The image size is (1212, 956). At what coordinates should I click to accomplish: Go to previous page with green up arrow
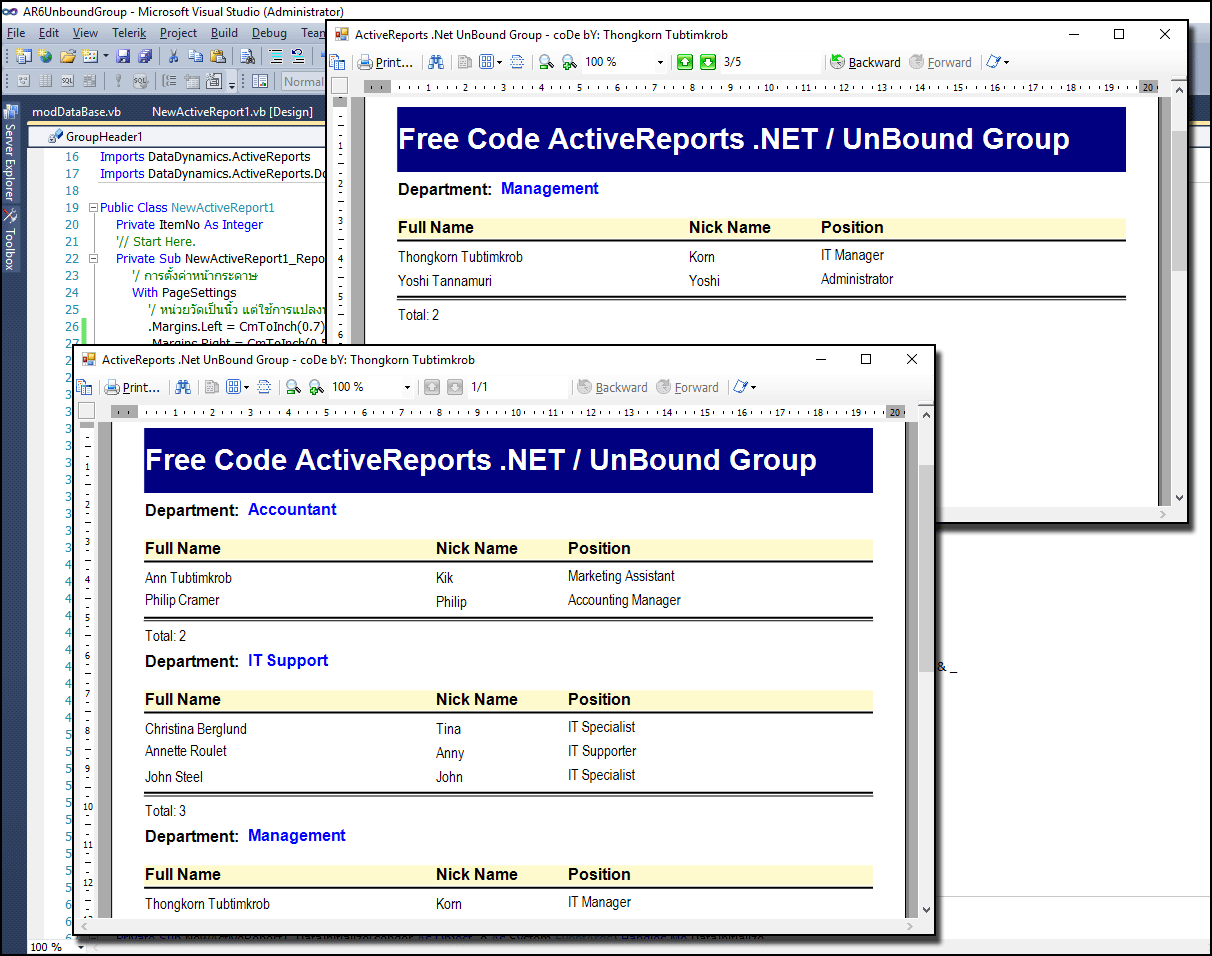click(x=685, y=62)
